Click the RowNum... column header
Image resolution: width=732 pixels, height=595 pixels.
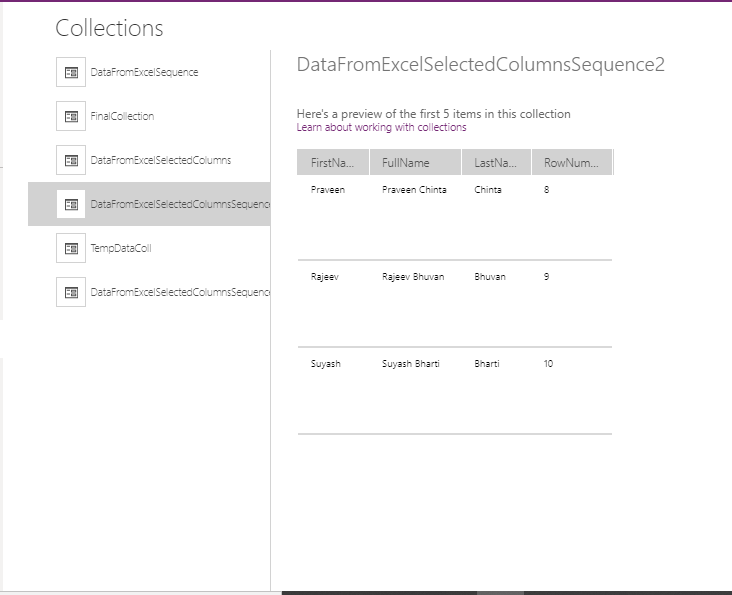572,162
